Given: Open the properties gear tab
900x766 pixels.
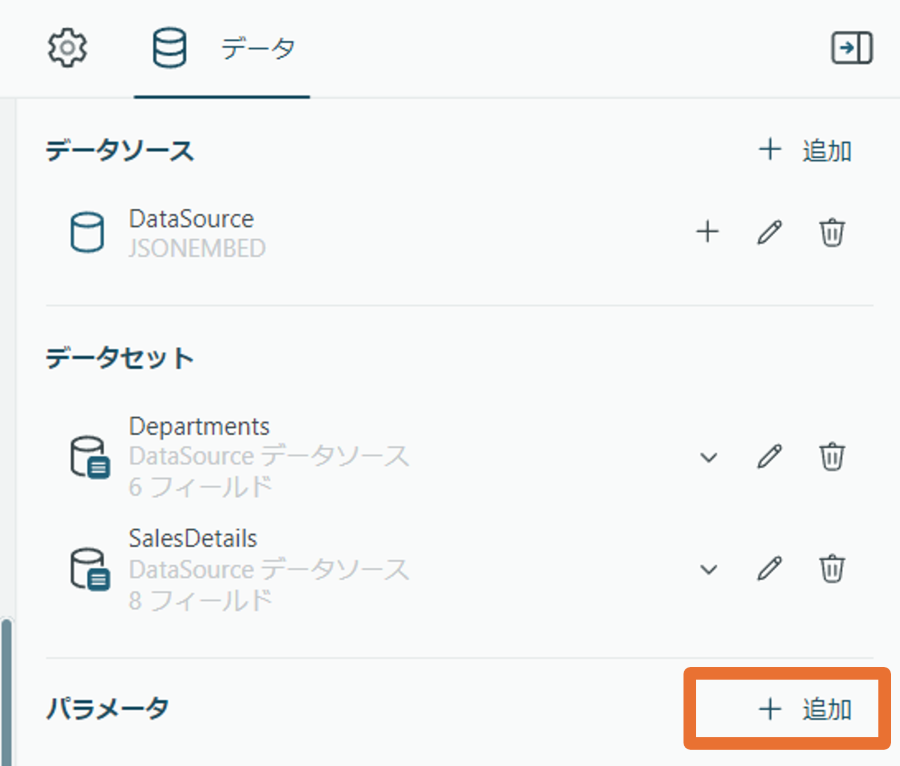Looking at the screenshot, I should click(67, 48).
